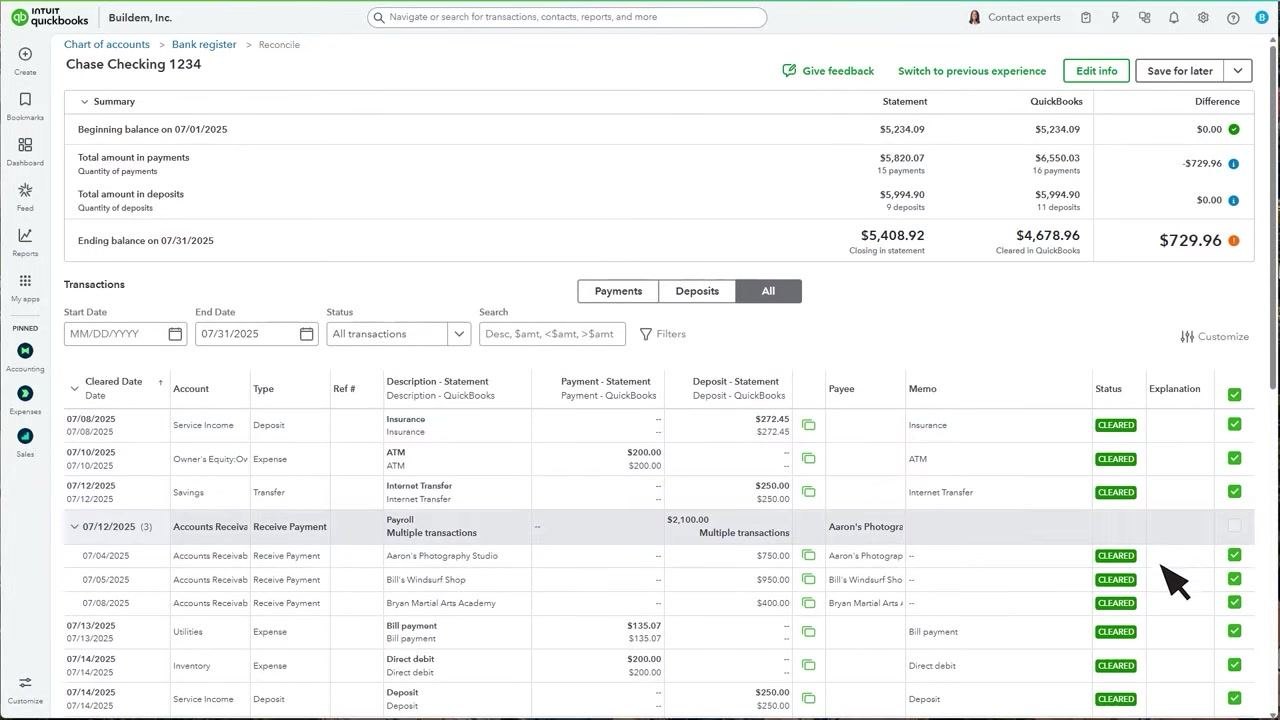Collapse the Summary section

click(x=84, y=102)
